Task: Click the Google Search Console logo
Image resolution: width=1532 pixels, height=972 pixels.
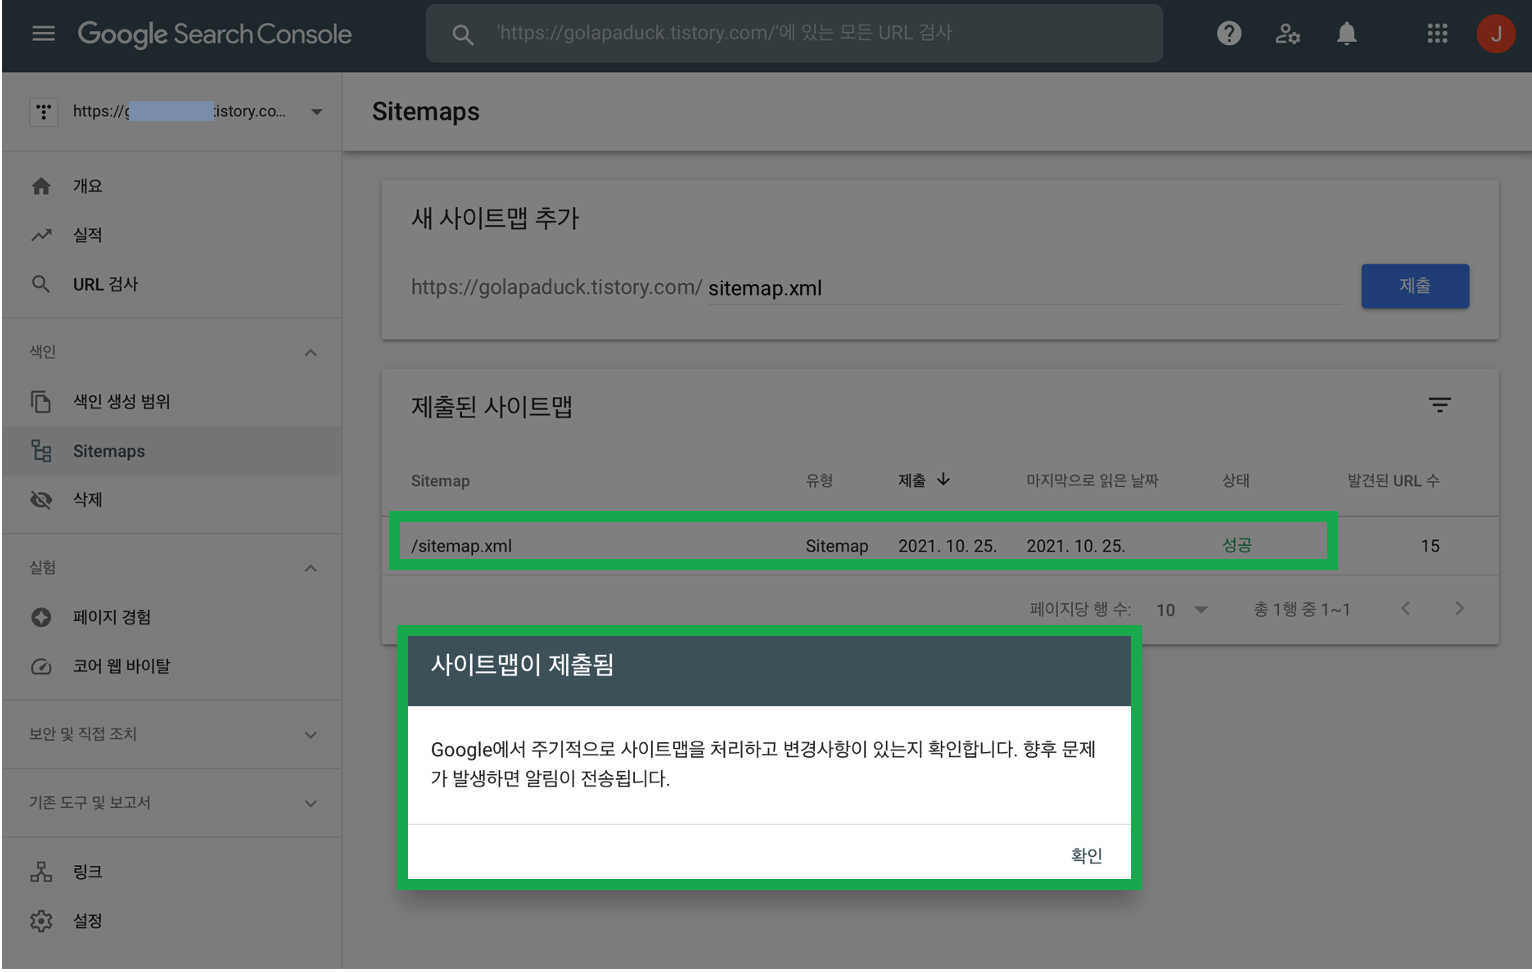Action: click(215, 34)
